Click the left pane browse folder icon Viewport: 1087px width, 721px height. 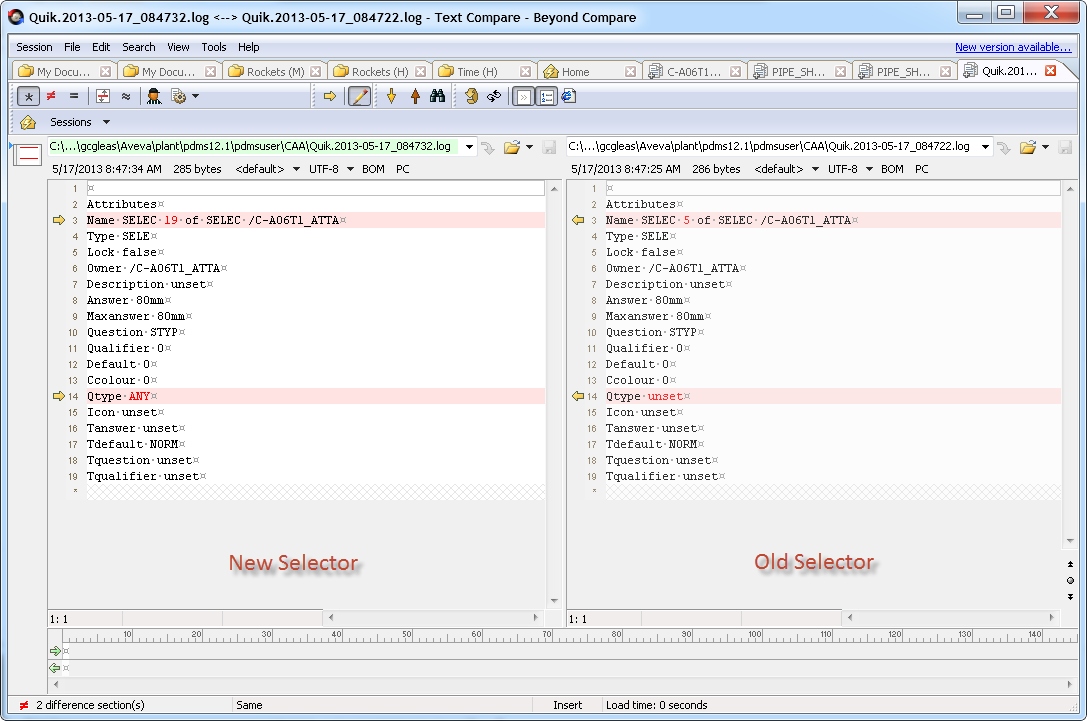point(512,147)
